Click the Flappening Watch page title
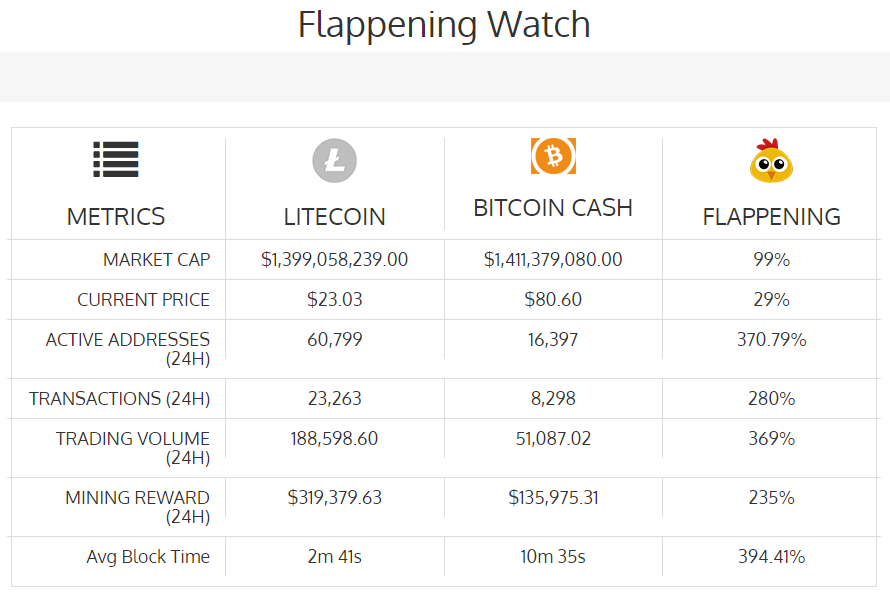The image size is (890, 605). pos(444,25)
